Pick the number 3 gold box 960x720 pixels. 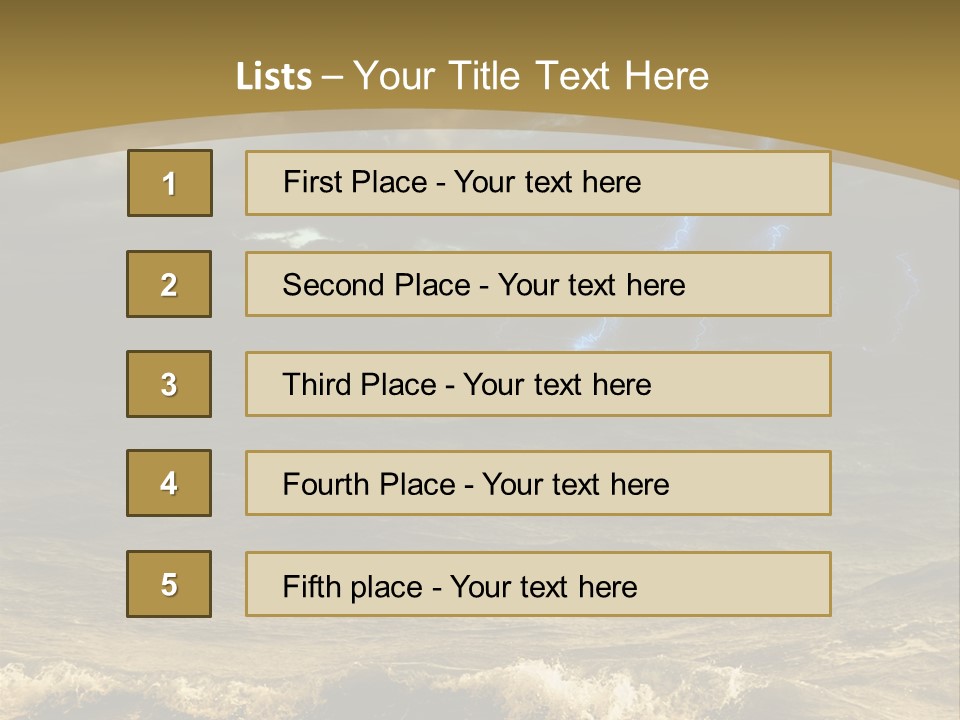click(169, 384)
